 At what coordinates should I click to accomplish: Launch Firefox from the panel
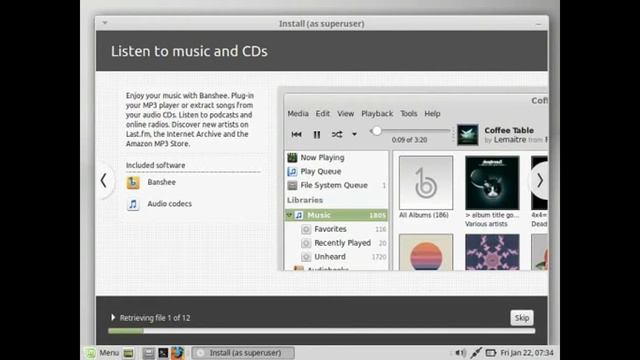pos(178,353)
